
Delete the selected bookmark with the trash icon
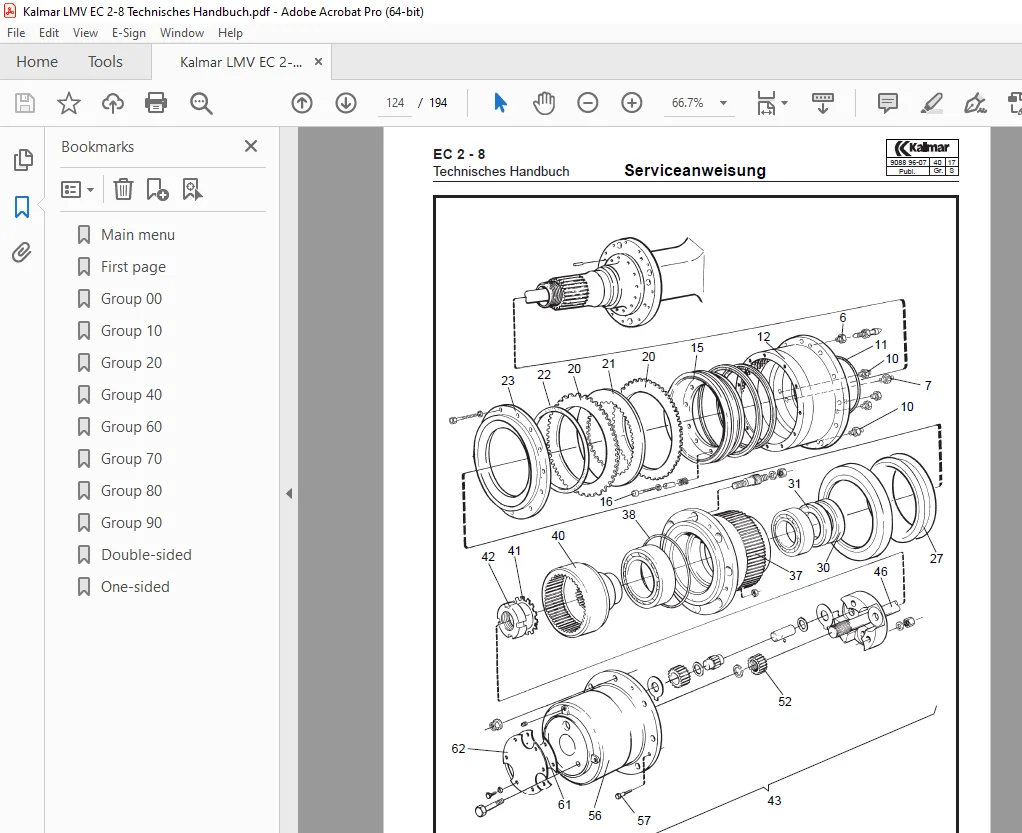[123, 190]
